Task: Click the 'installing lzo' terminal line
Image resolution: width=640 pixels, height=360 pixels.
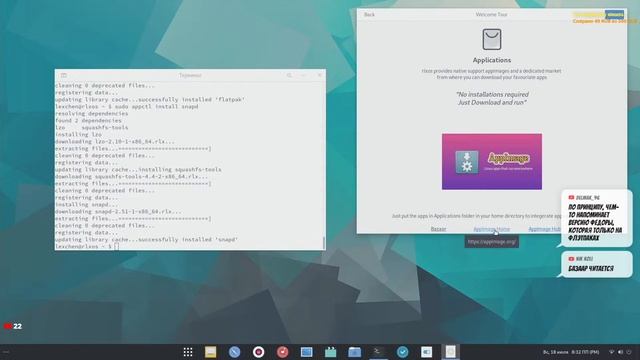Action: pos(78,135)
